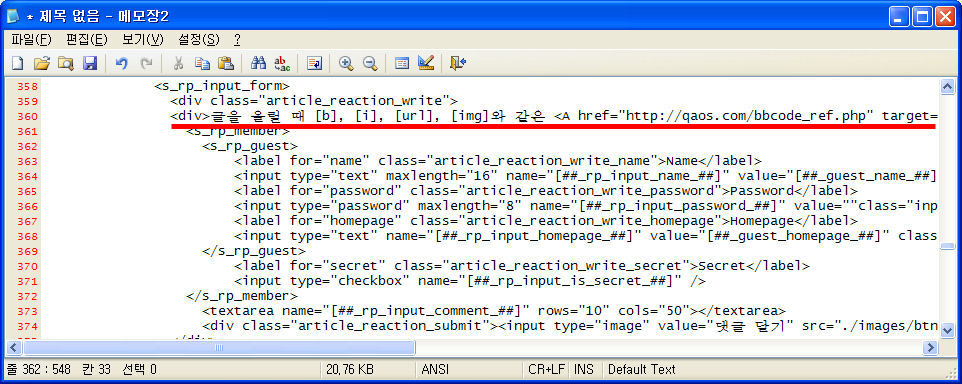This screenshot has width=962, height=384.
Task: Click the article_reaction_submit div line
Action: tap(569, 326)
